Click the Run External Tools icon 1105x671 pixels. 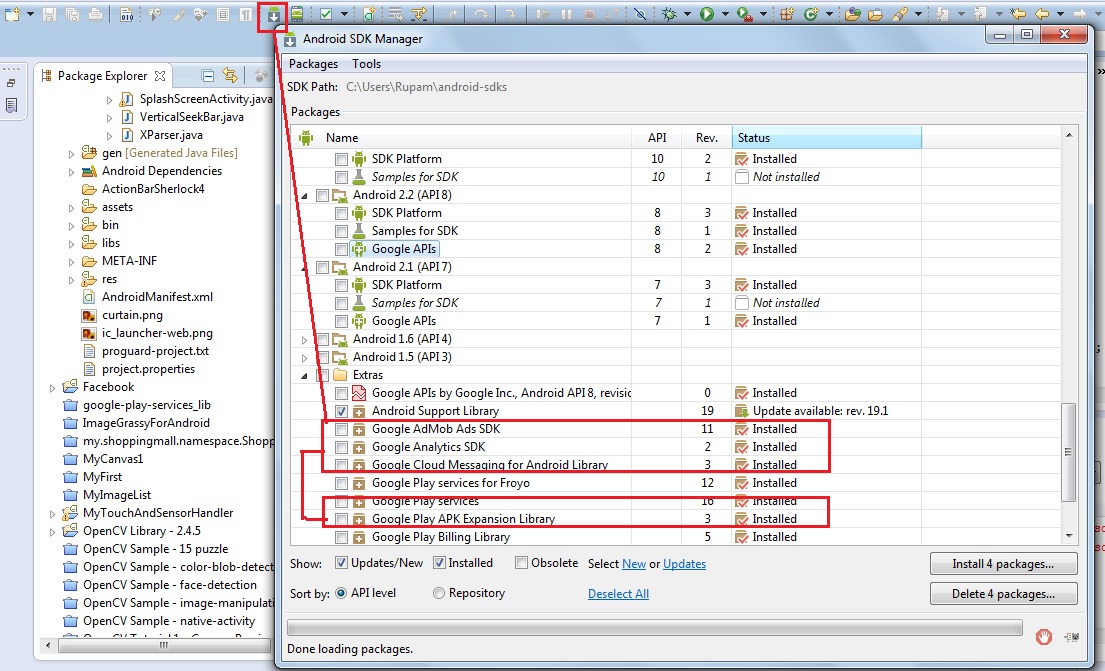tap(745, 13)
